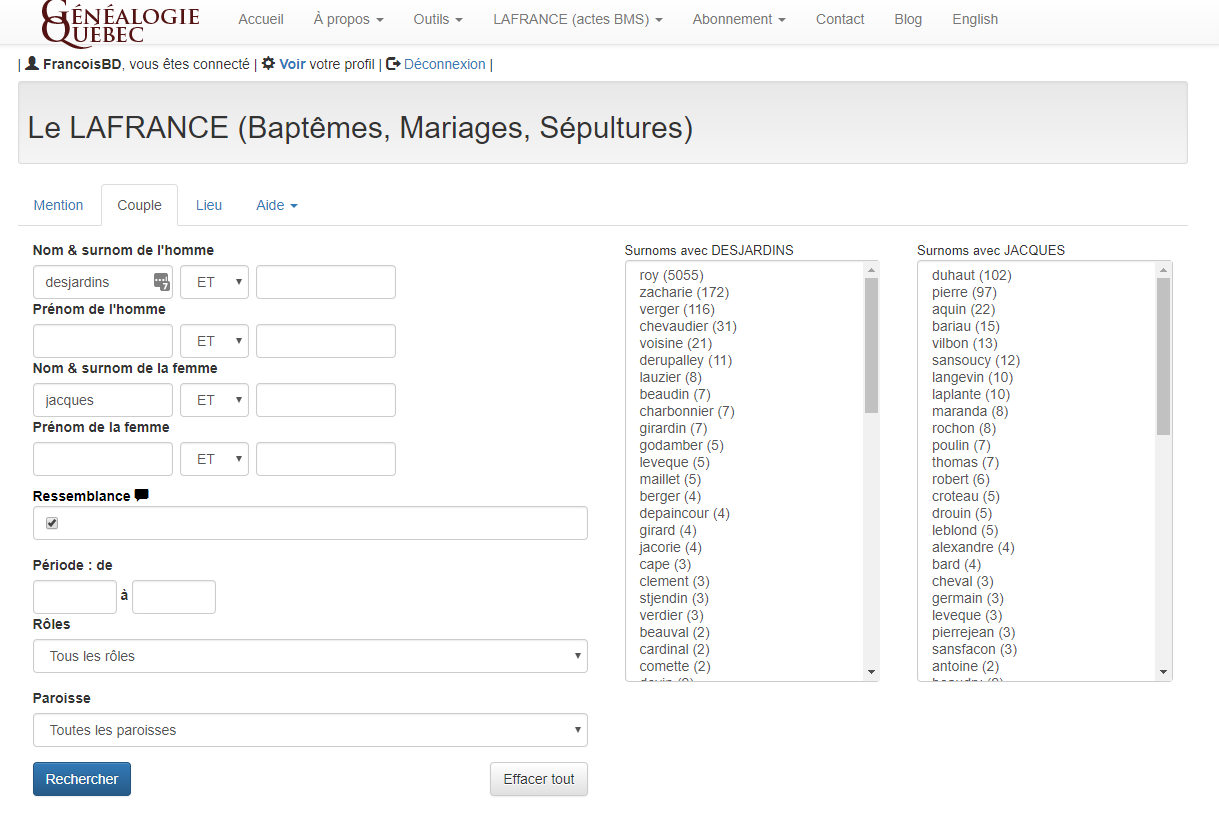Select 'voisine (21)' in the list
The image size is (1219, 813).
676,343
